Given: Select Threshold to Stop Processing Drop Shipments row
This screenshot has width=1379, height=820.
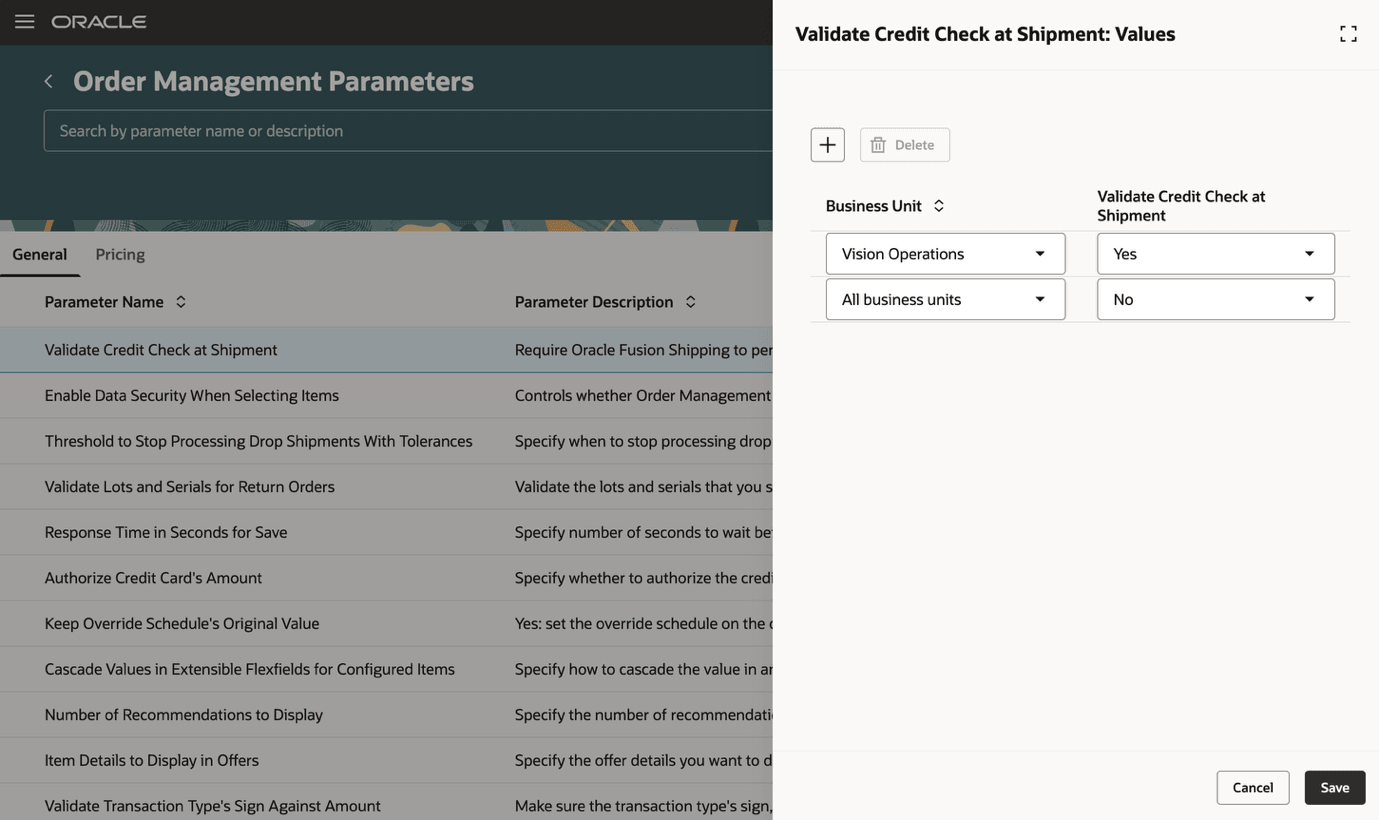Looking at the screenshot, I should (386, 441).
